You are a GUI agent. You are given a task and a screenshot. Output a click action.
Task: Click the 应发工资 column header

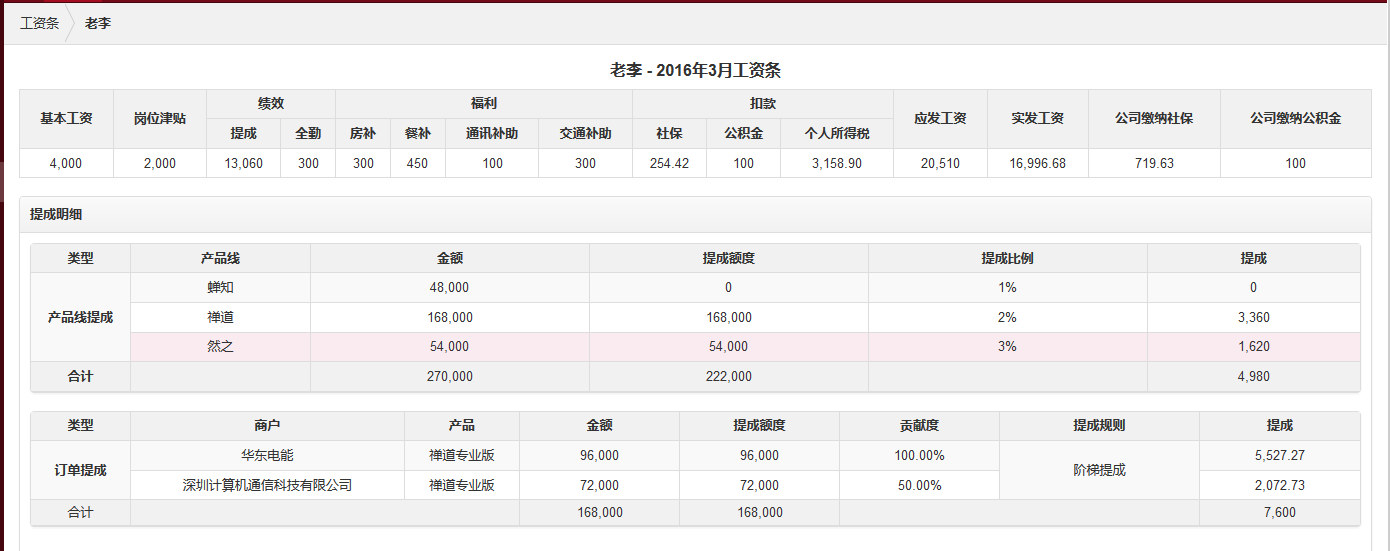coord(940,118)
